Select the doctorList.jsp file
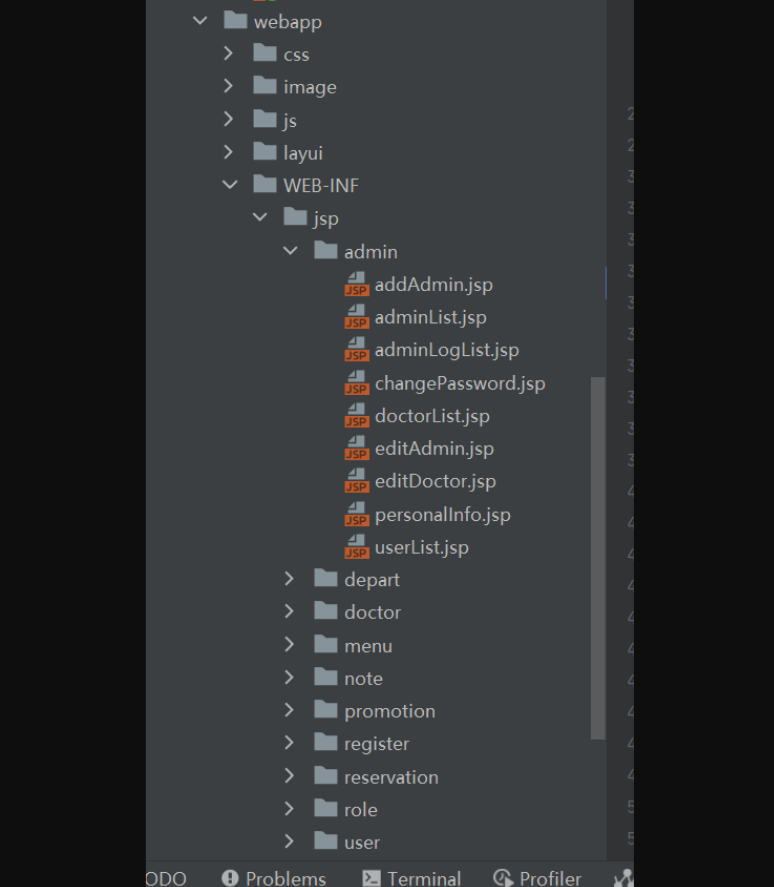The height and width of the screenshot is (887, 774). 432,416
